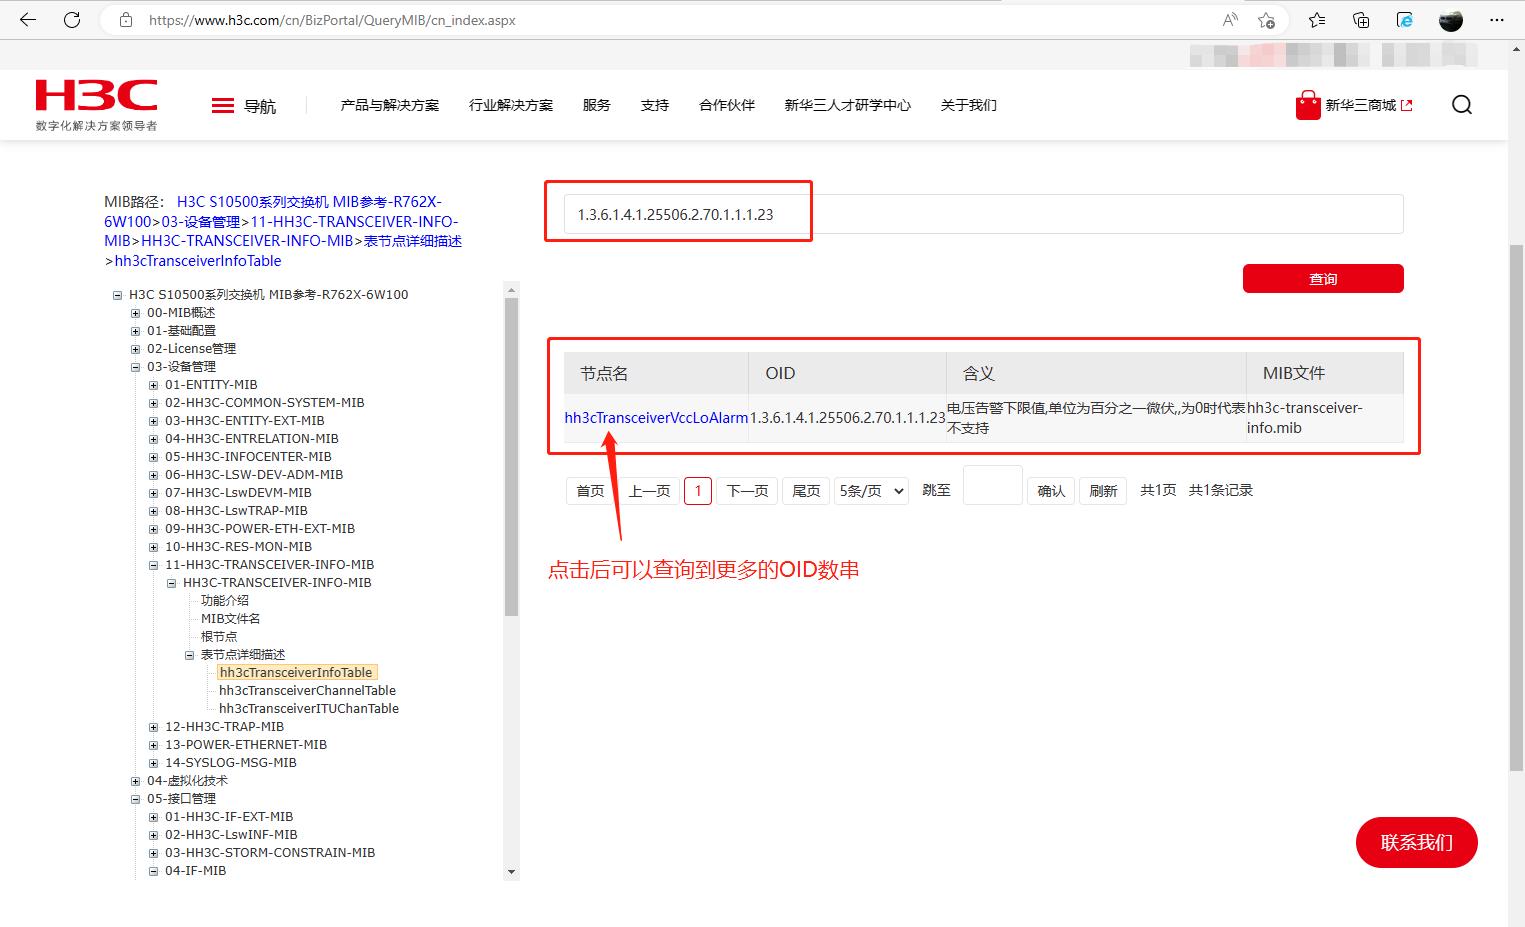
Task: Select 09-HH3C-POWER-ETH-EXT-MIB tree item
Action: click(260, 529)
